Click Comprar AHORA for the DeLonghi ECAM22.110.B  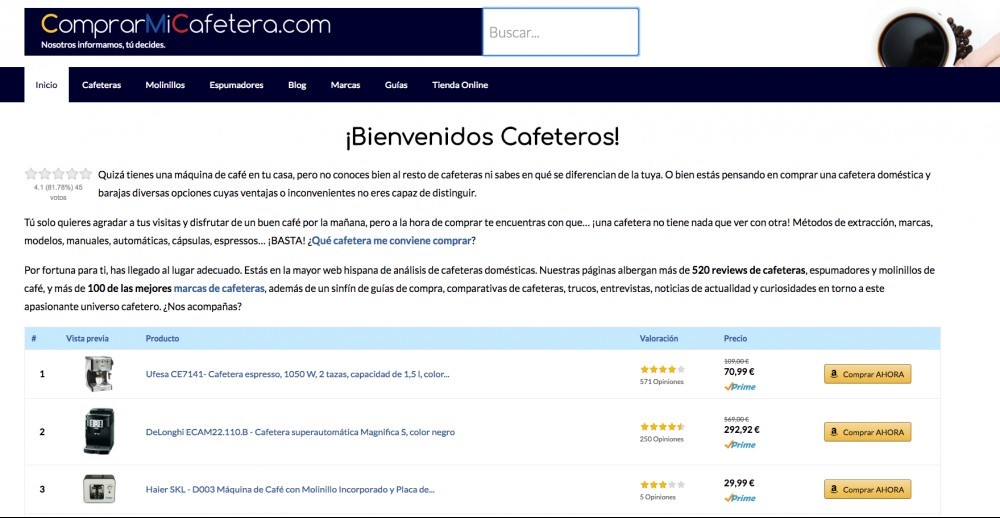867,432
